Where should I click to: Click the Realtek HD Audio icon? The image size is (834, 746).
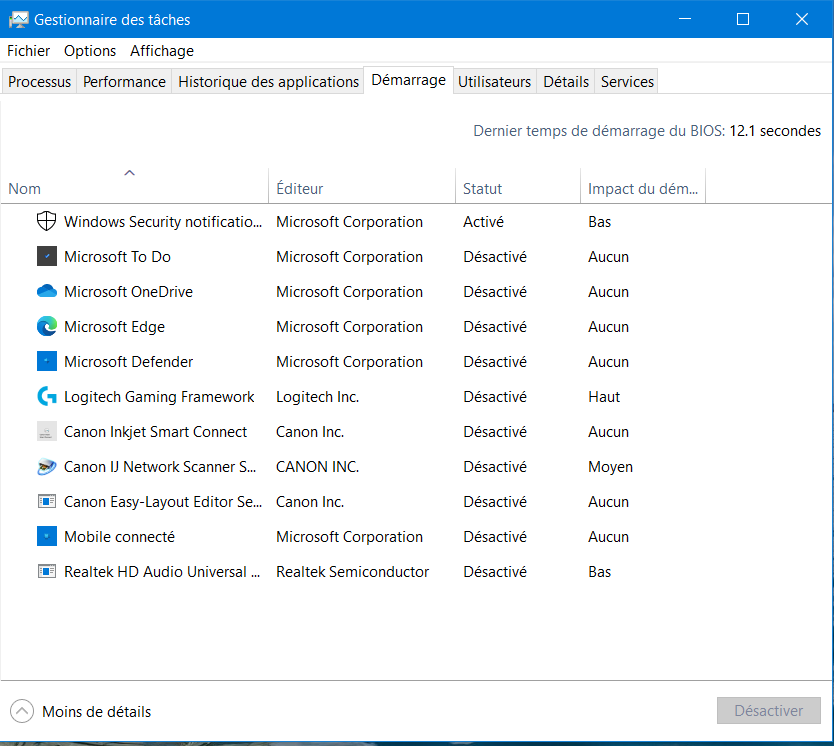coord(47,571)
